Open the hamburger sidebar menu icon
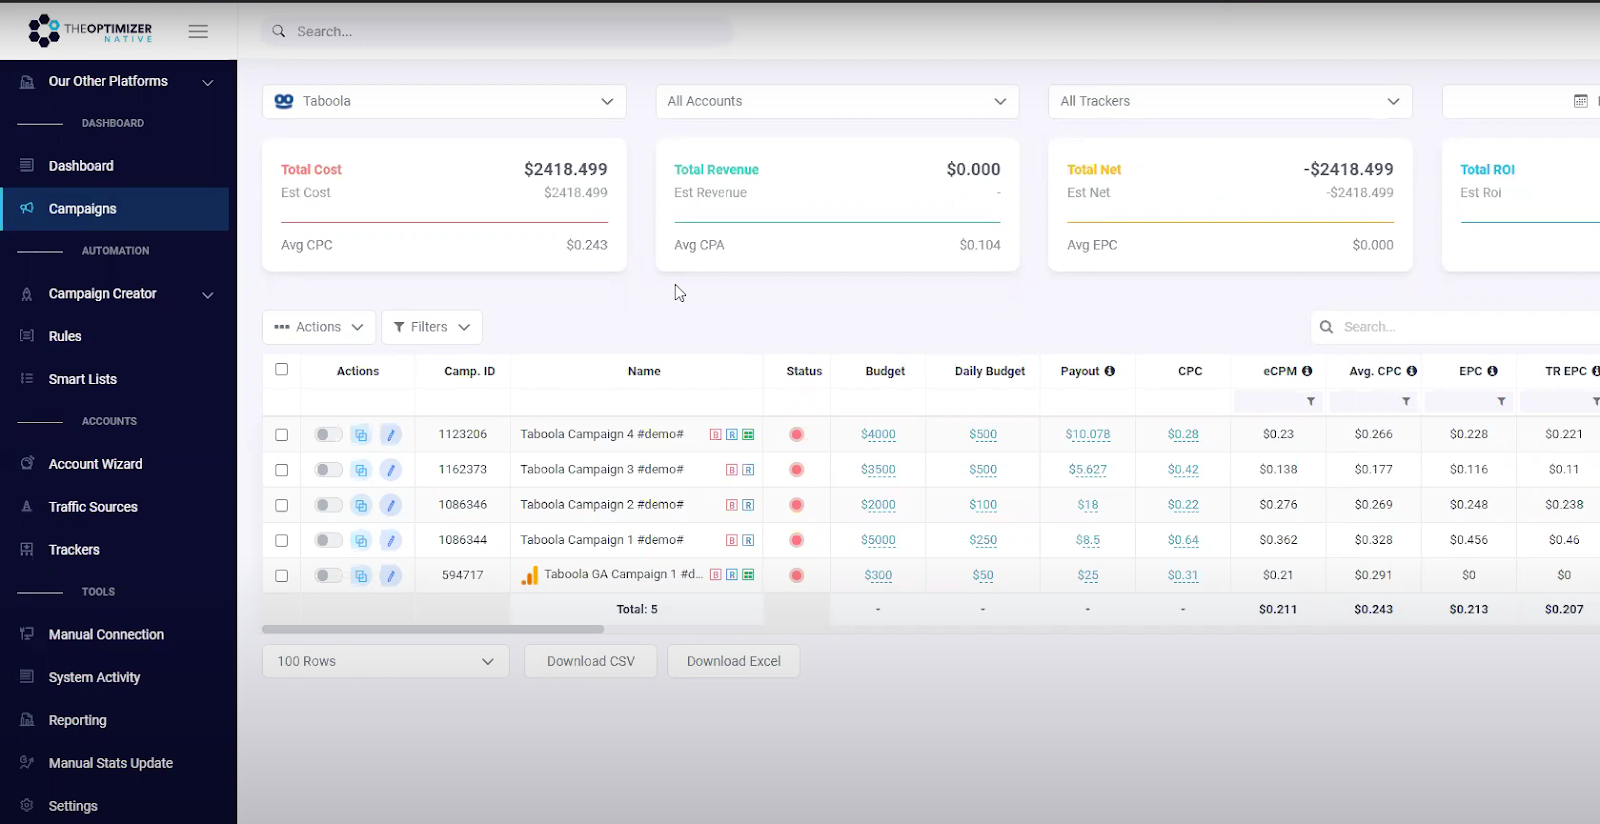1600x824 pixels. tap(198, 32)
